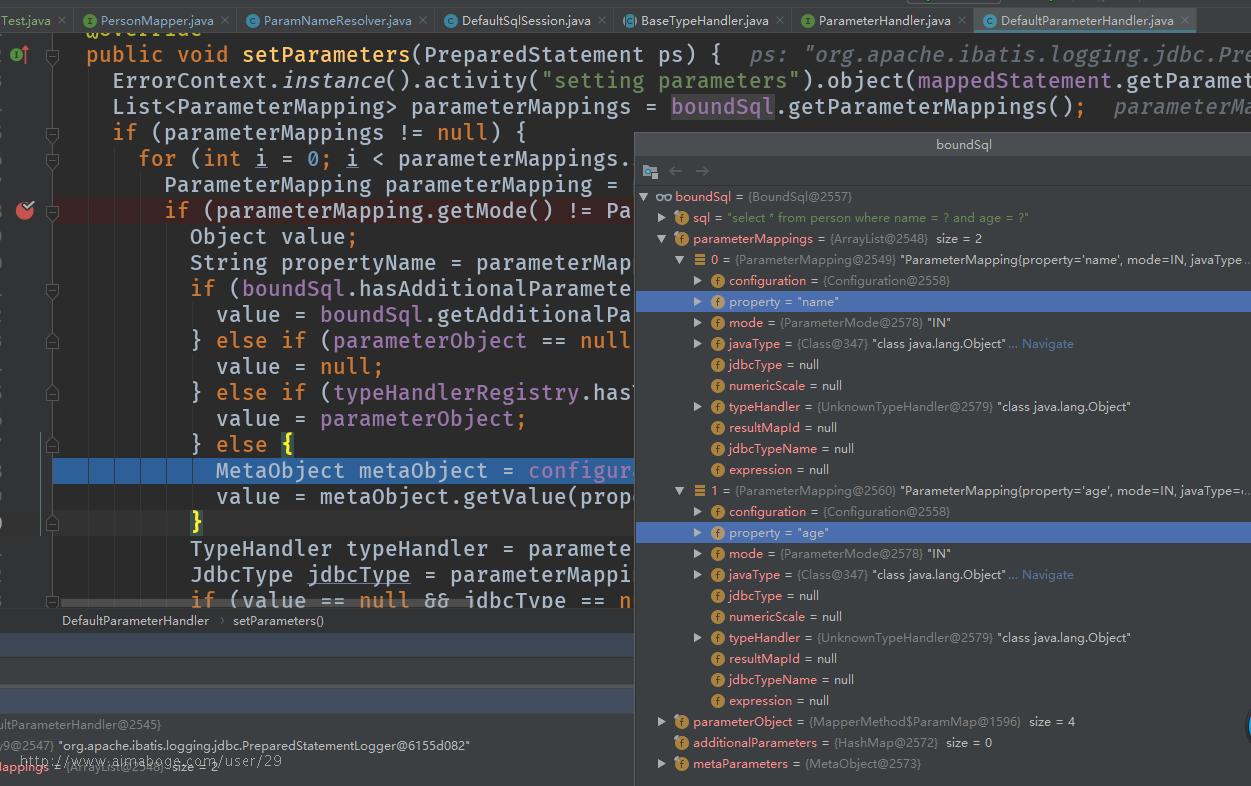Expand the parameterObject node
Screen dimensions: 1251x786
(662, 722)
